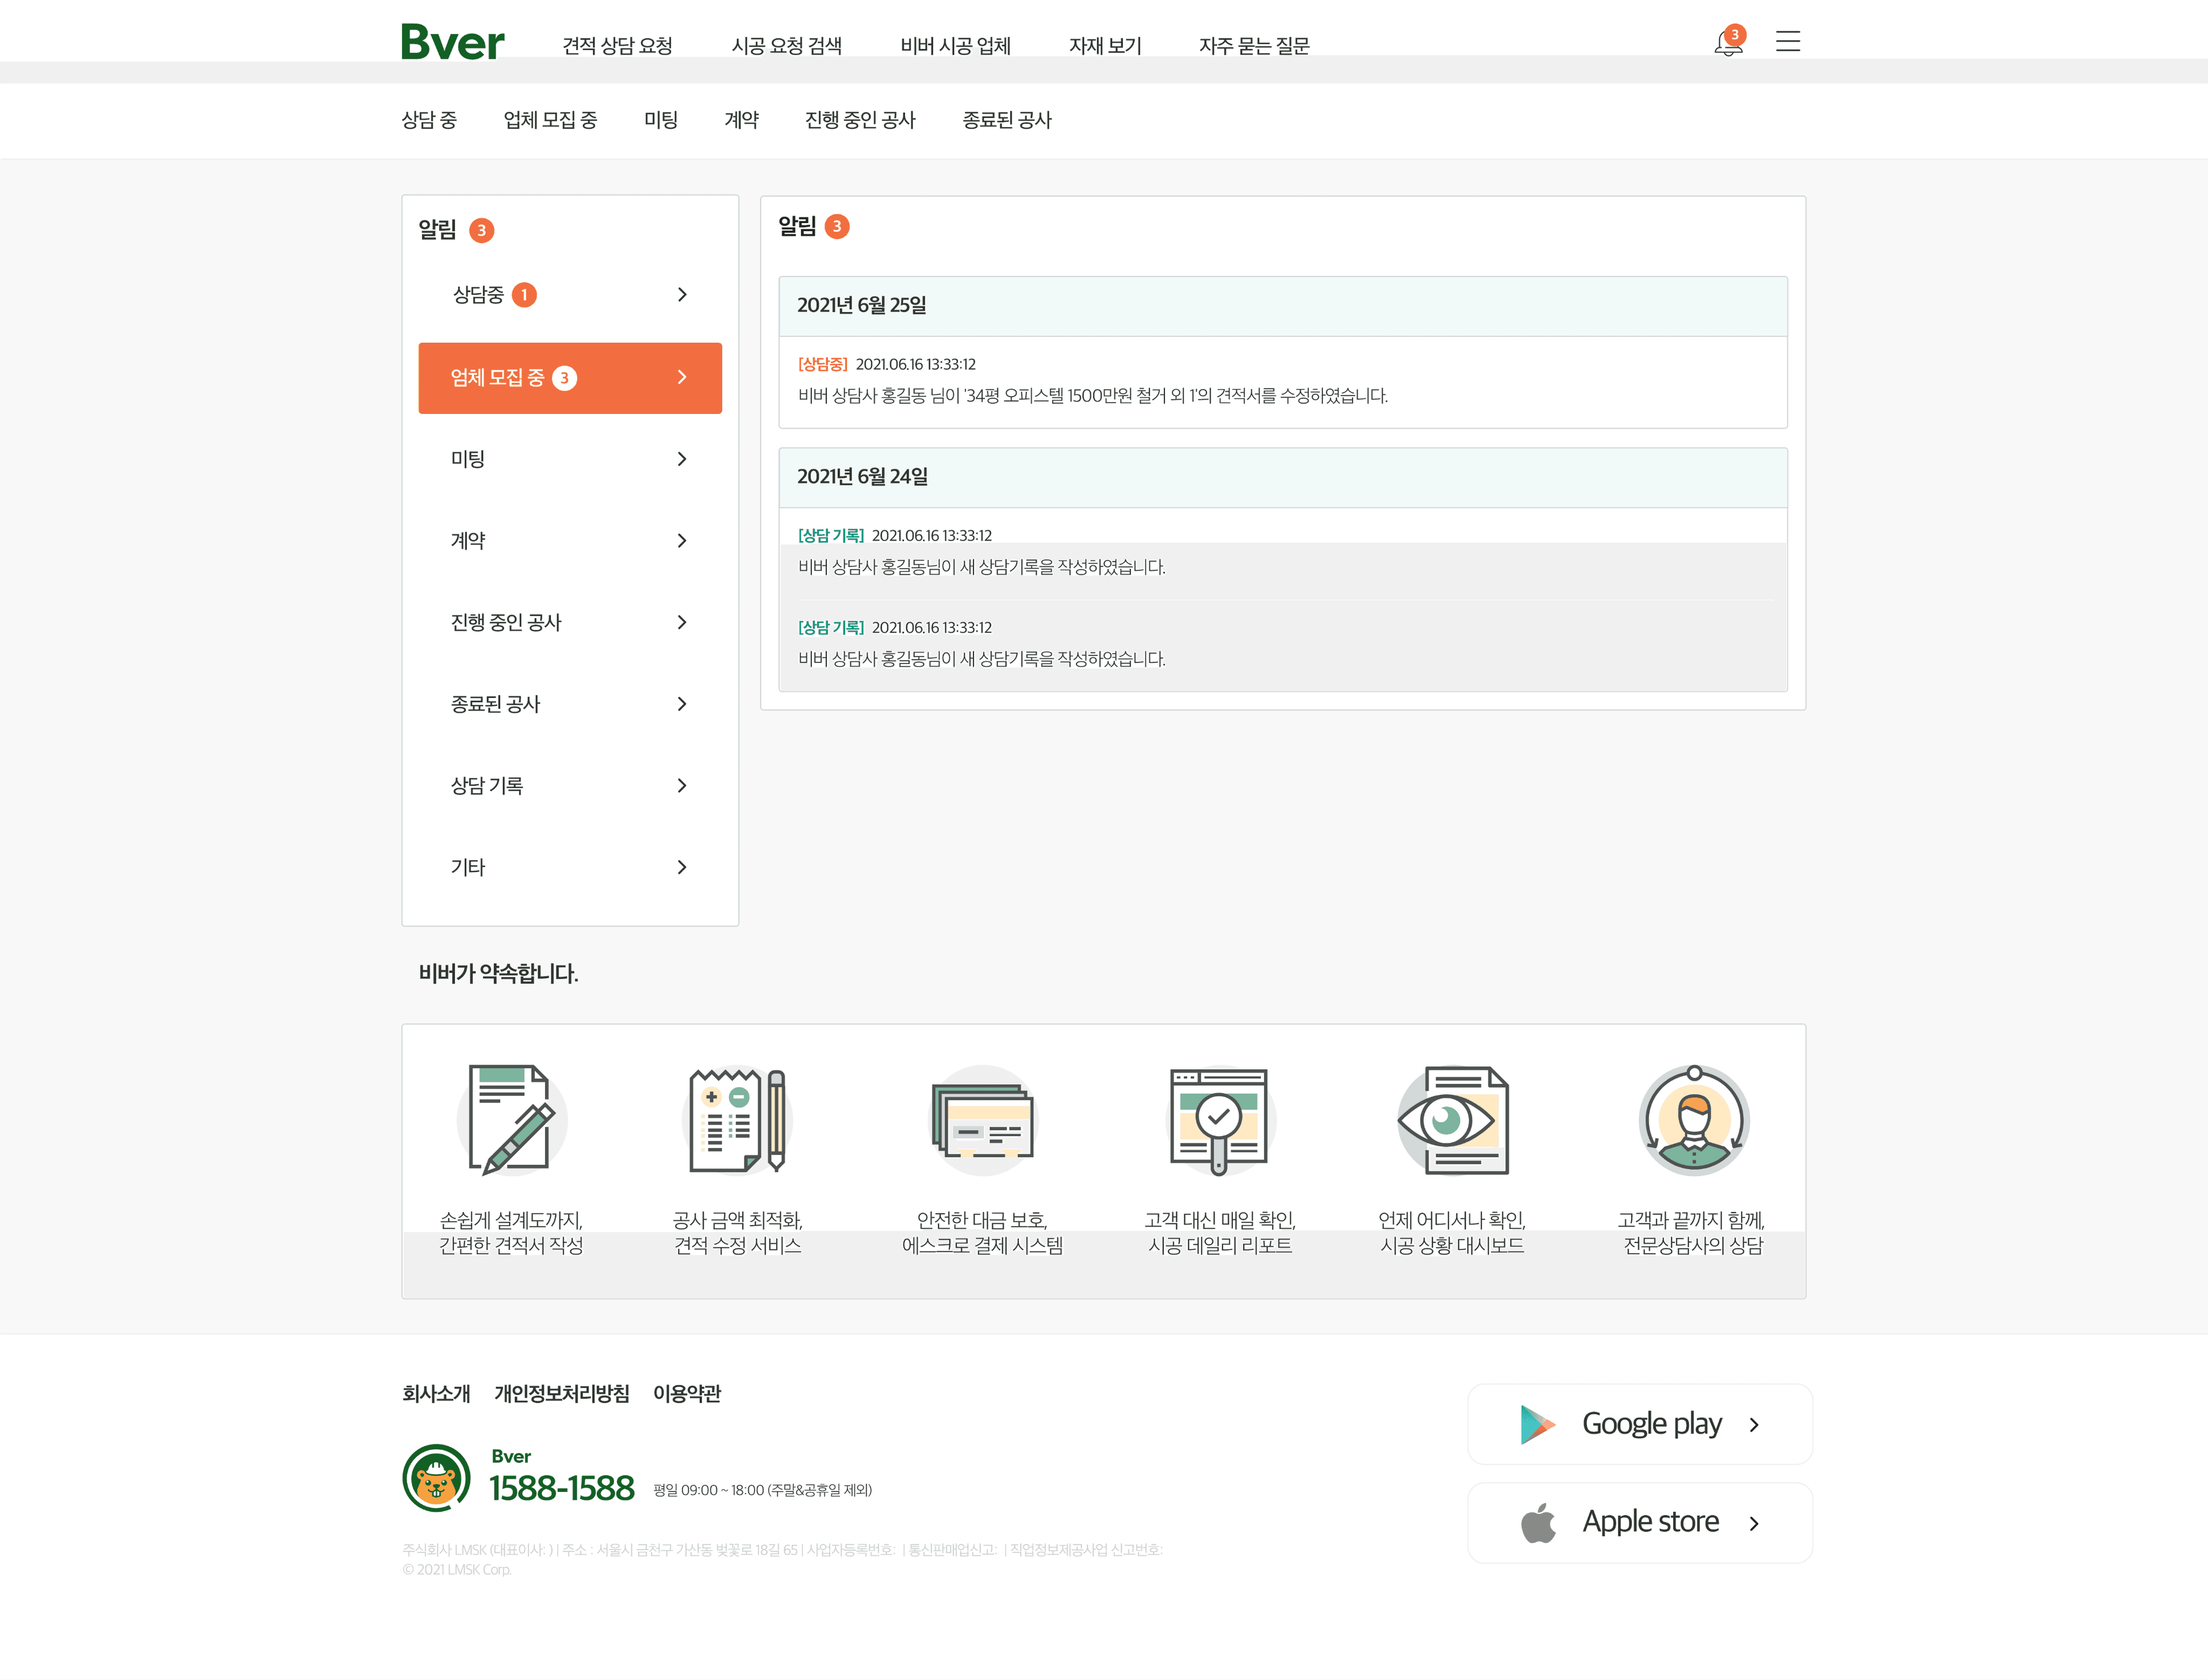Open the 2021년 6월 25일 notification message

coord(1092,396)
